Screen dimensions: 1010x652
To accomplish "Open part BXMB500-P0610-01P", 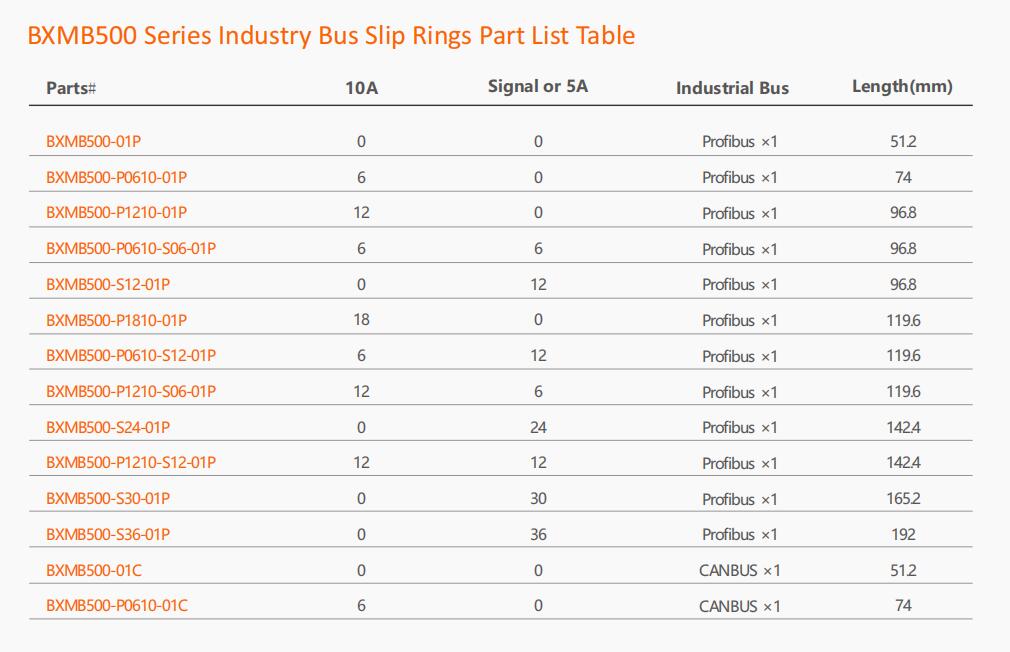I will [117, 177].
